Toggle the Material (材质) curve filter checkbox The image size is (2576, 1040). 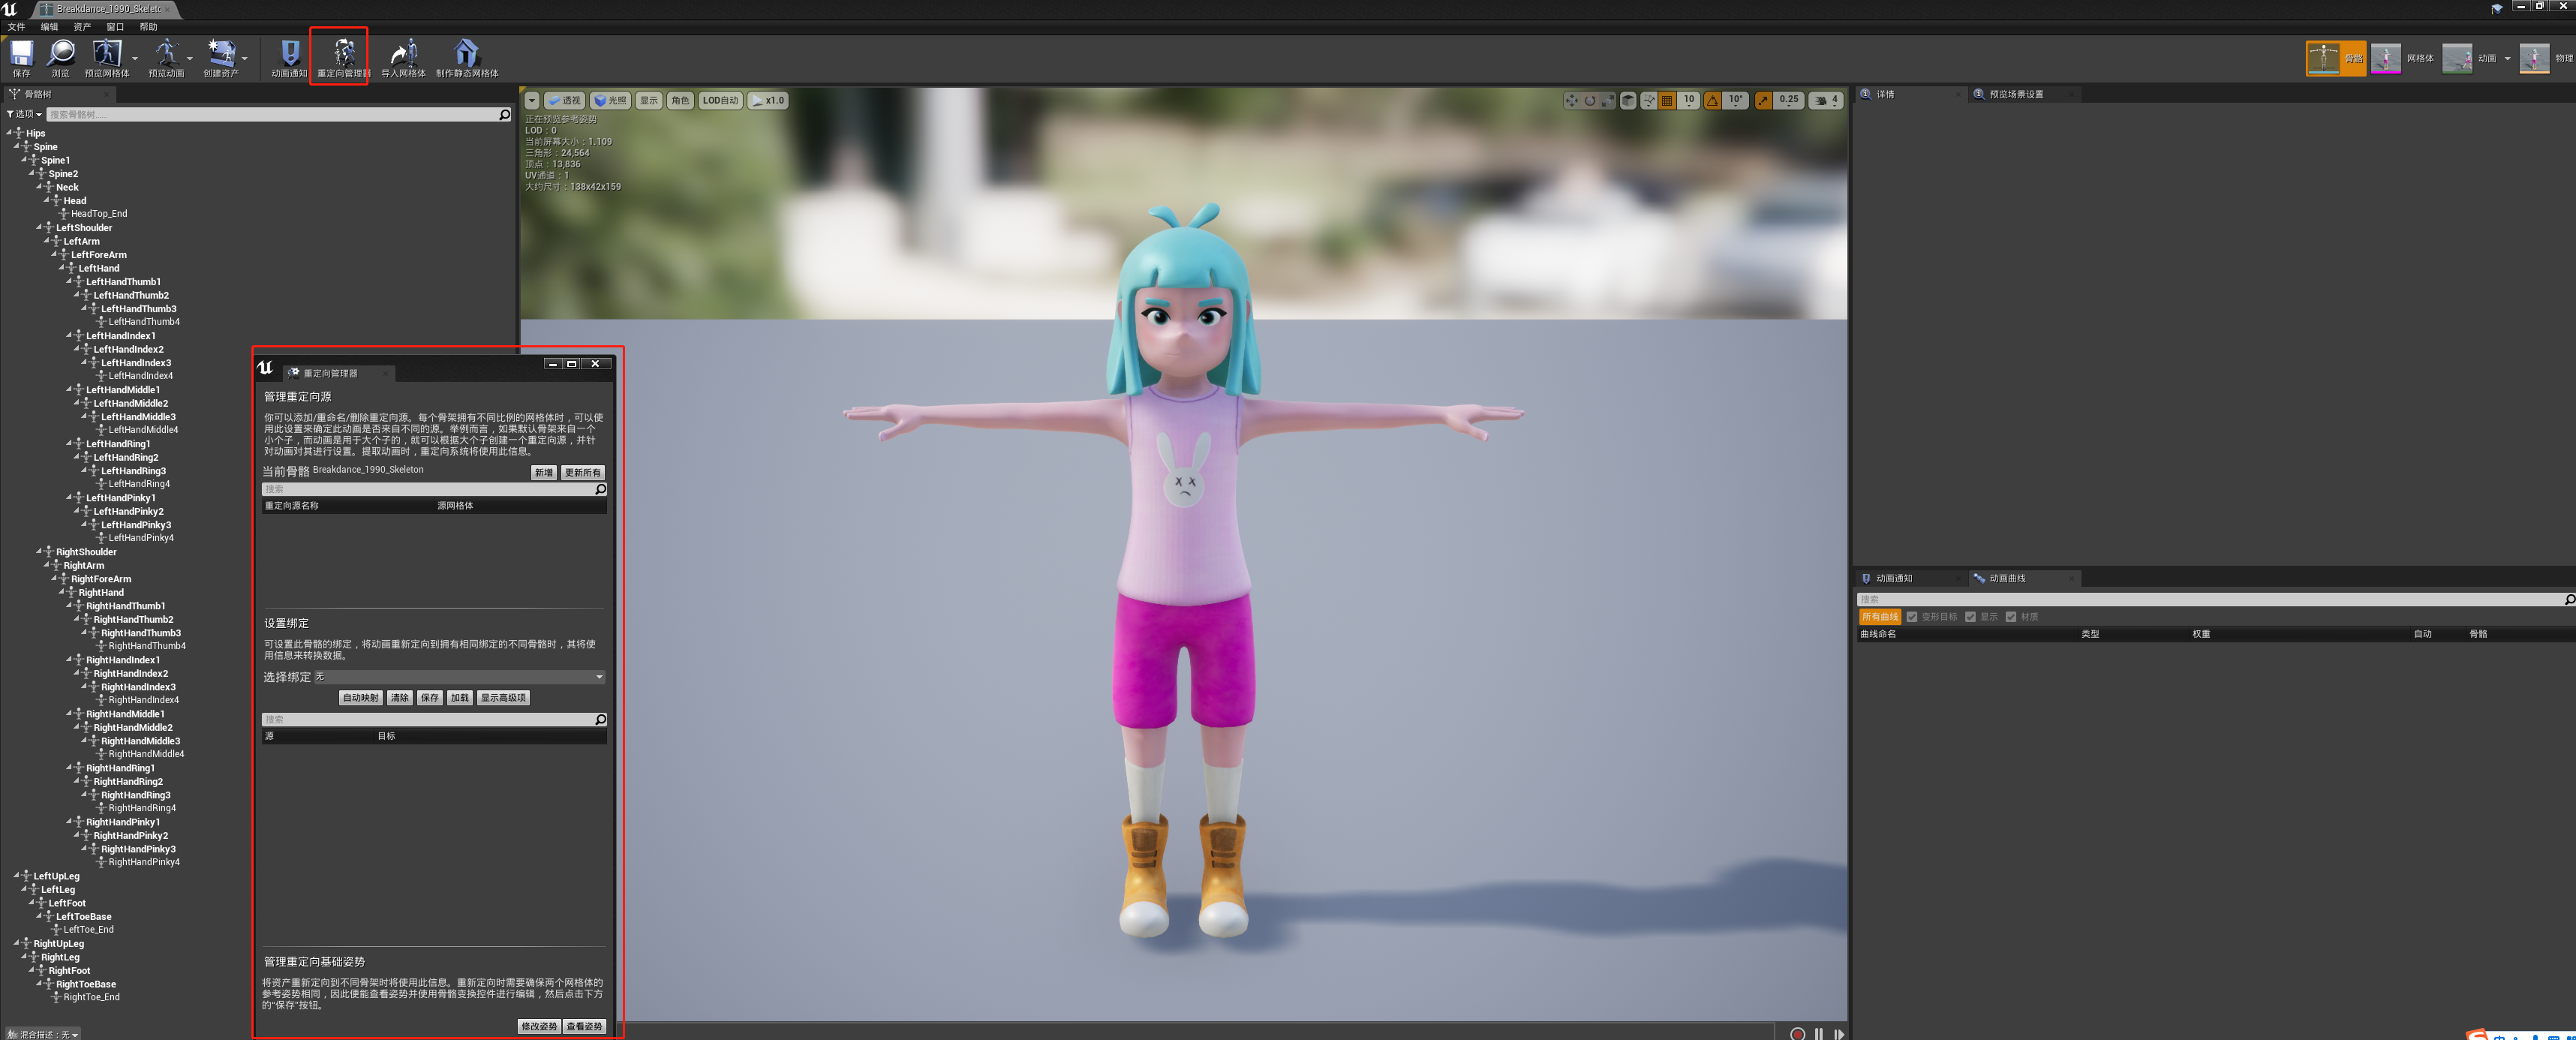2011,617
